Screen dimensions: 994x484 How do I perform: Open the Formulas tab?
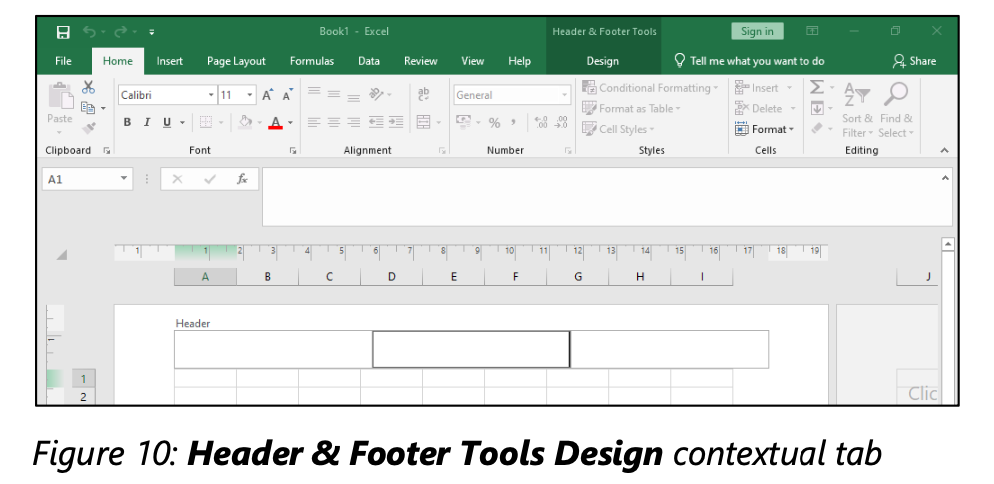[x=312, y=61]
